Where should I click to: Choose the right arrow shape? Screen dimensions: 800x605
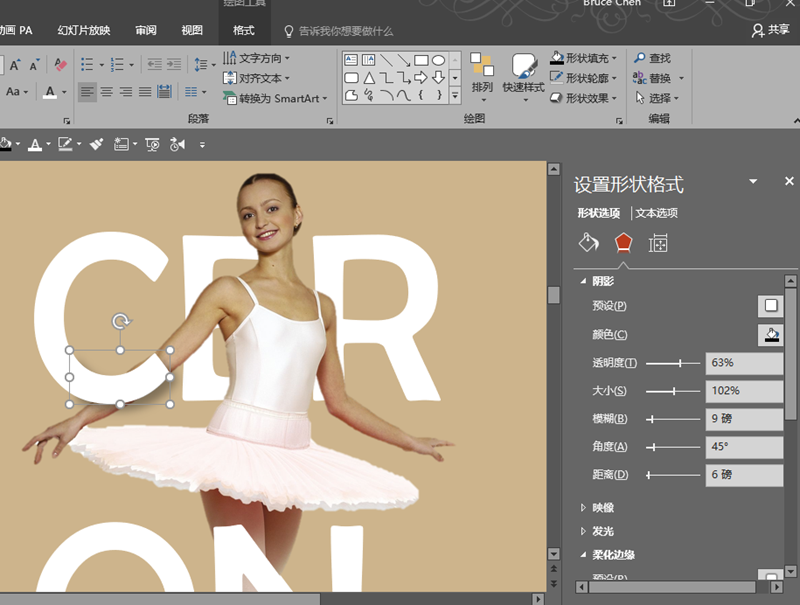[421, 78]
